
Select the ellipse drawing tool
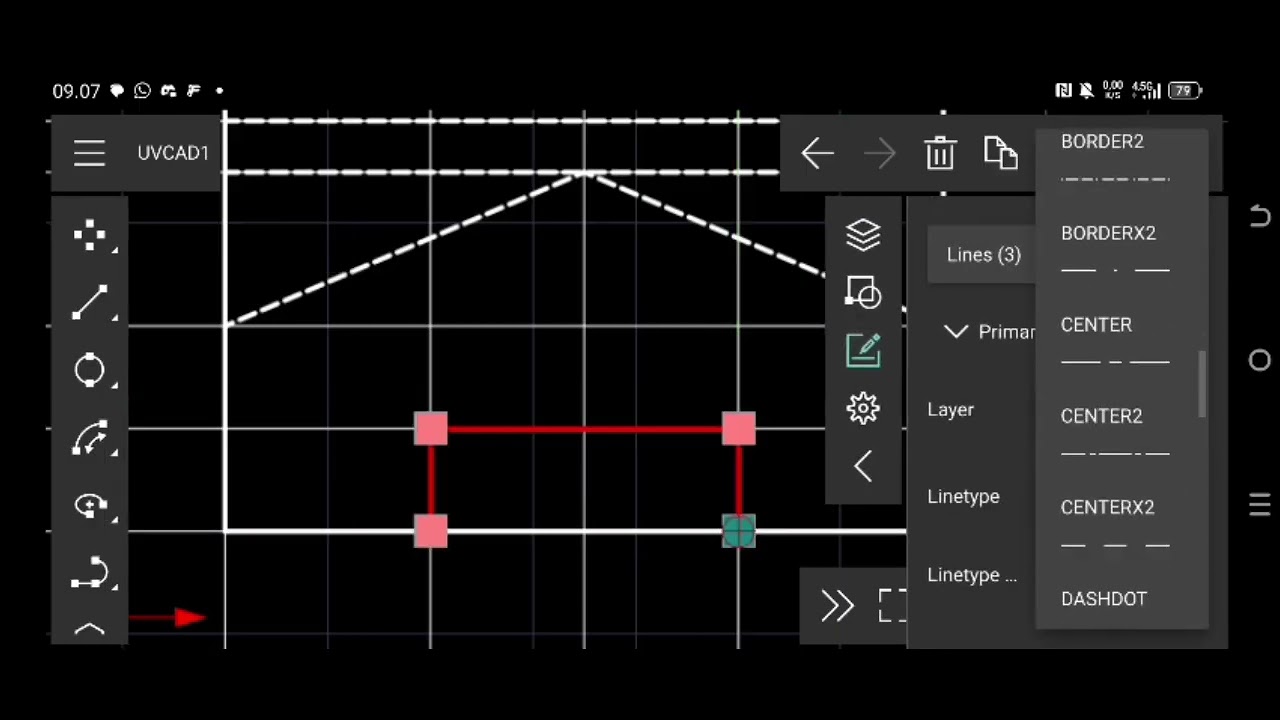(x=90, y=506)
